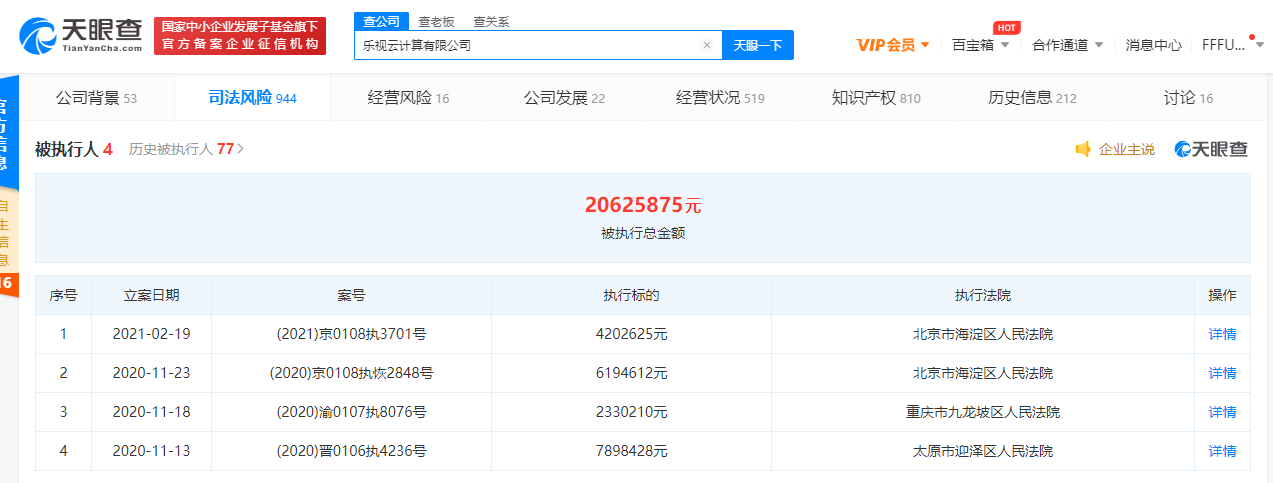The height and width of the screenshot is (483, 1273).
Task: Click case number (2021)京0108执3701号
Action: coord(351,334)
